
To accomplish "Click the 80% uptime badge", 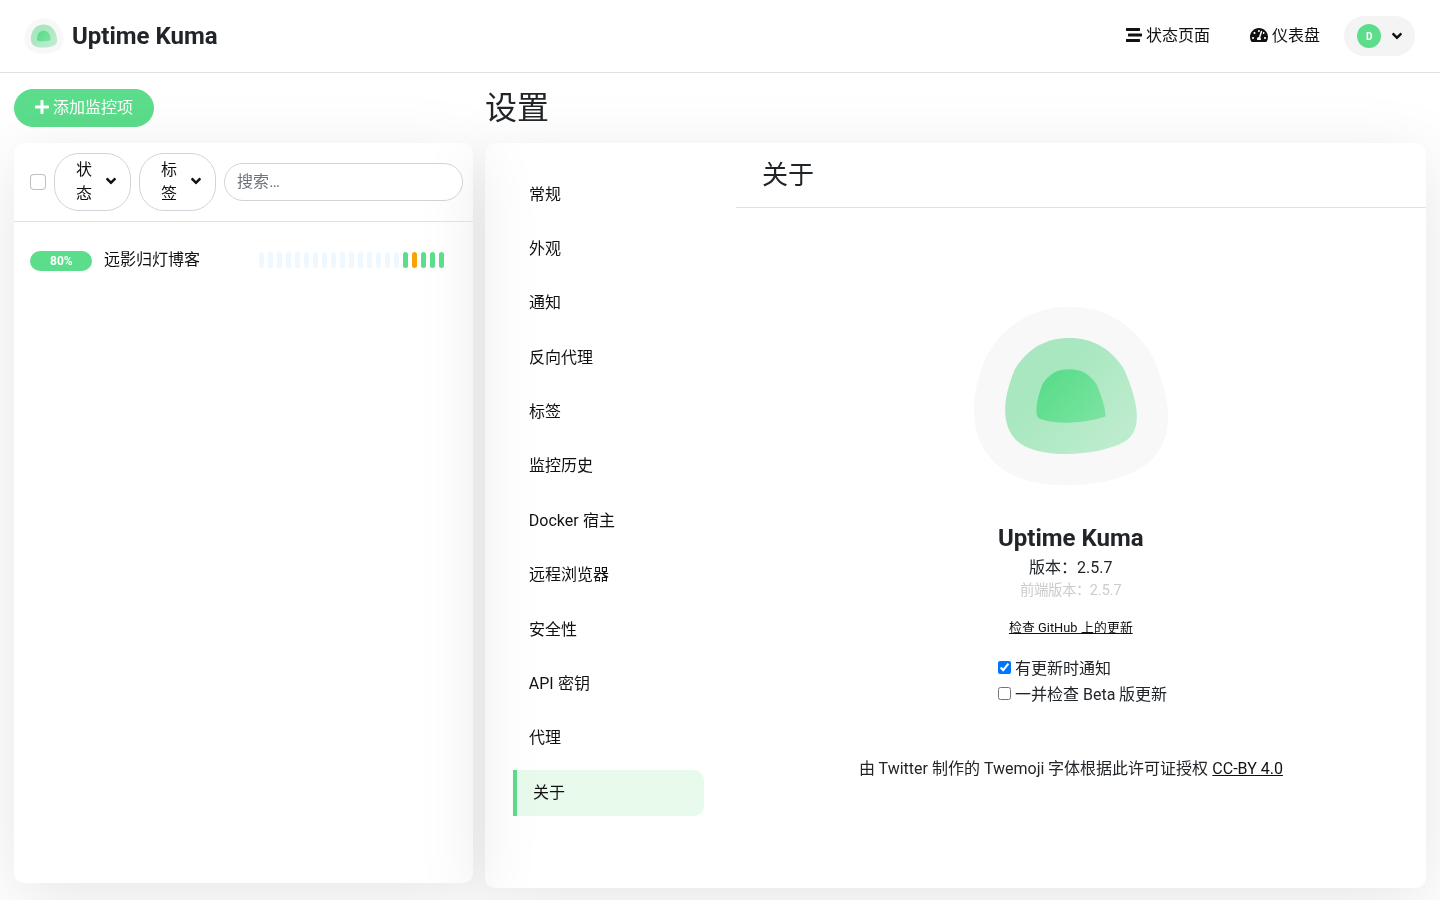I will pyautogui.click(x=61, y=261).
